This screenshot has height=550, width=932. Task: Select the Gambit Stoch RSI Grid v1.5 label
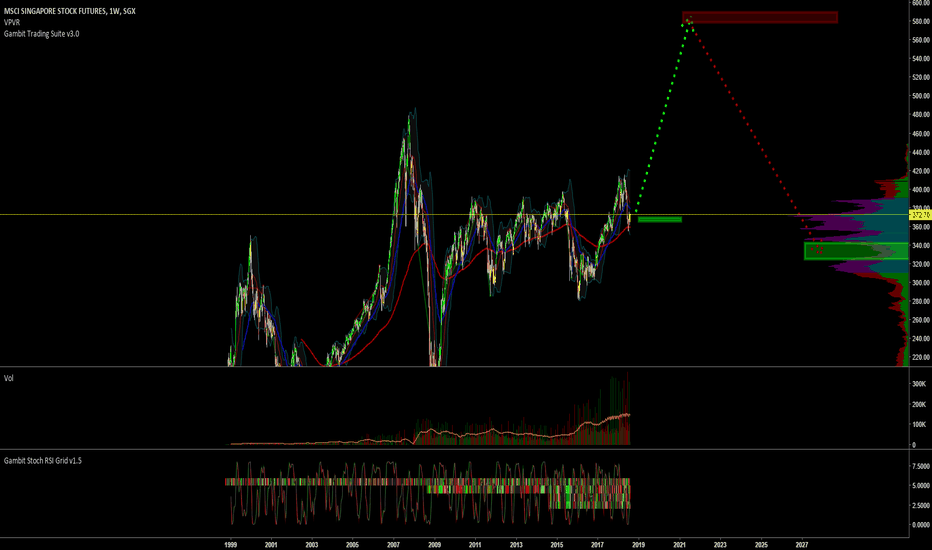point(43,461)
